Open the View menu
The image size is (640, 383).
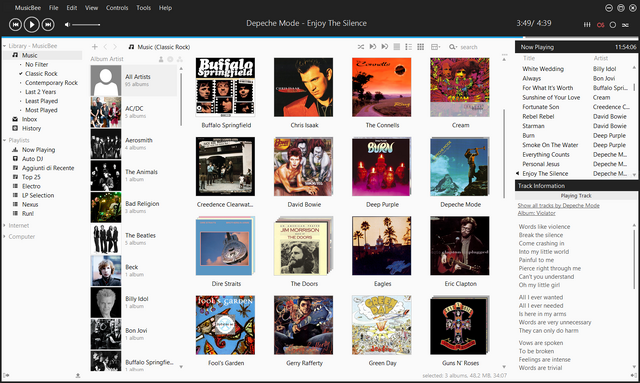(91, 8)
